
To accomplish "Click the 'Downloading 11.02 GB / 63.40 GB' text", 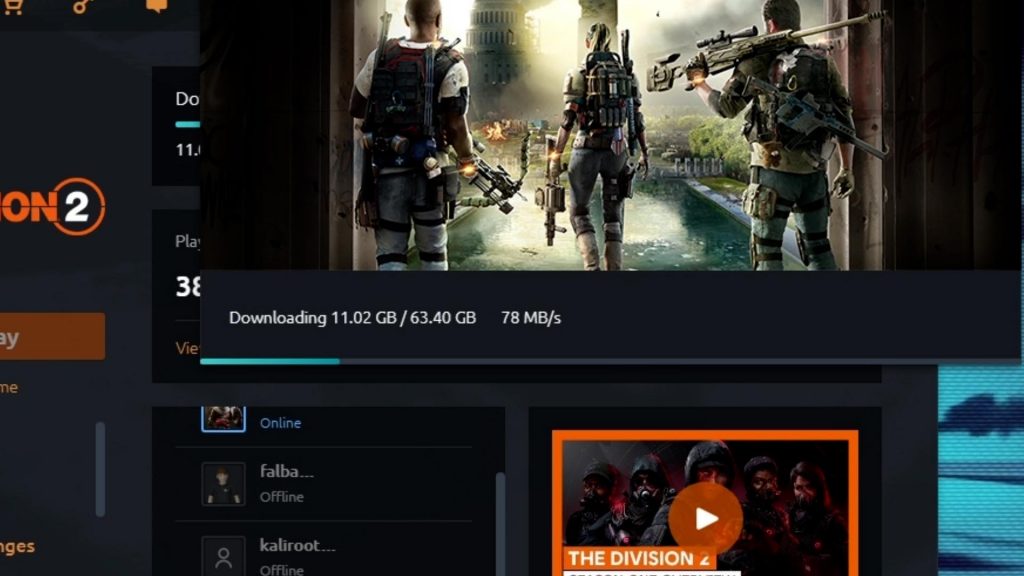I will click(x=352, y=318).
